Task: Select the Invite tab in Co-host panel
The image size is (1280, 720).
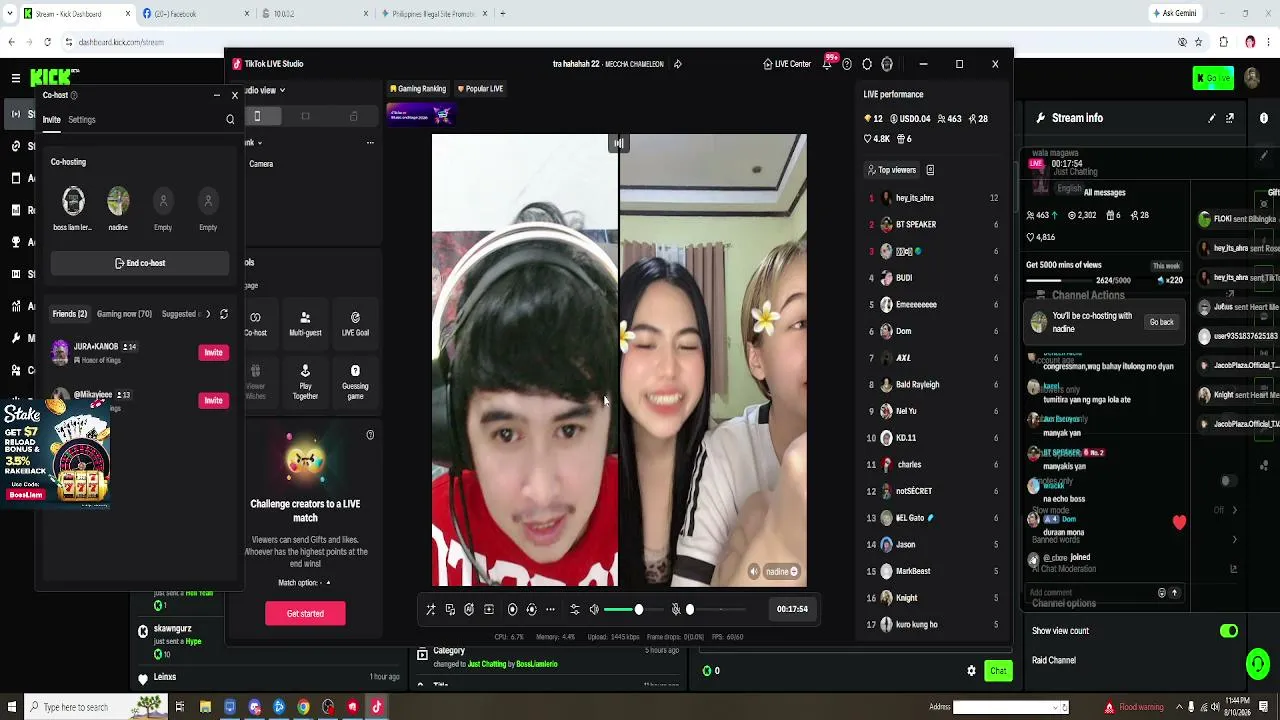Action: point(51,120)
